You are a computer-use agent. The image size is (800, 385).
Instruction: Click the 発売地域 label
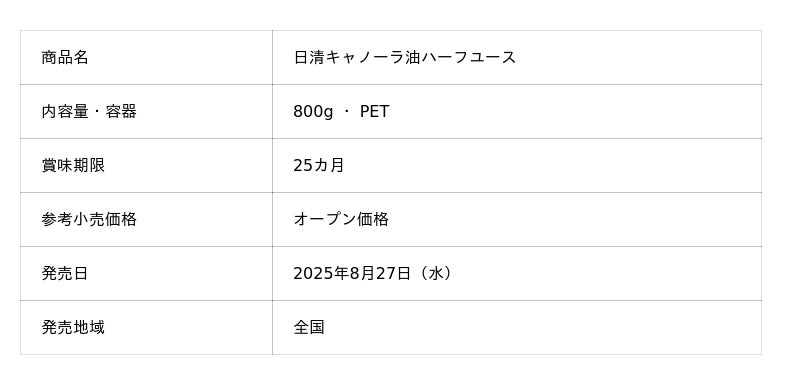(x=73, y=328)
